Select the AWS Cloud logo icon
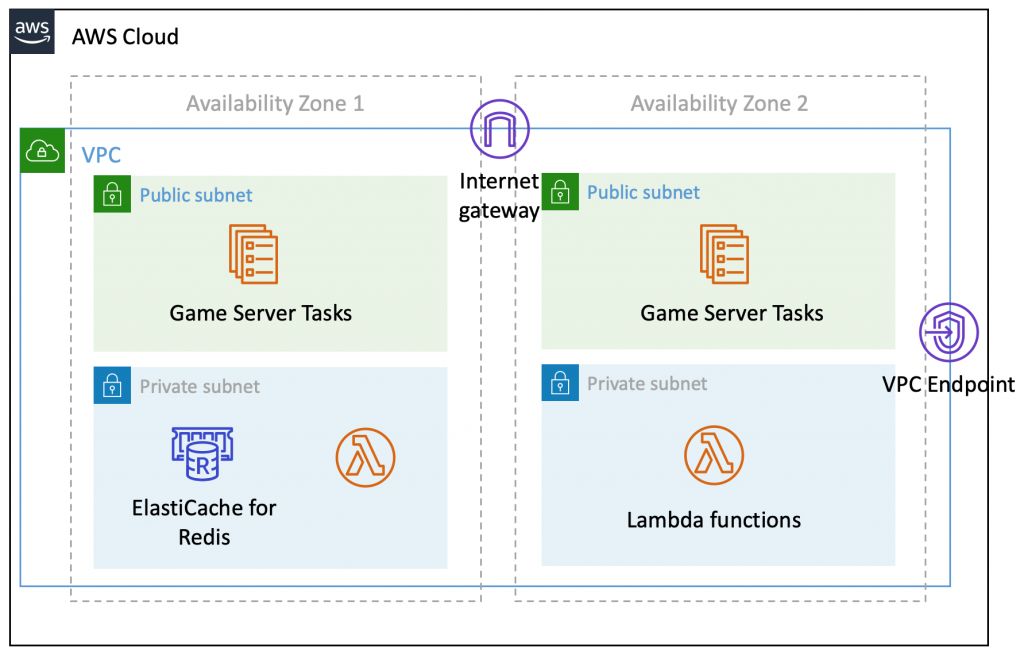Viewport: 1024px width, 663px height. tap(31, 31)
